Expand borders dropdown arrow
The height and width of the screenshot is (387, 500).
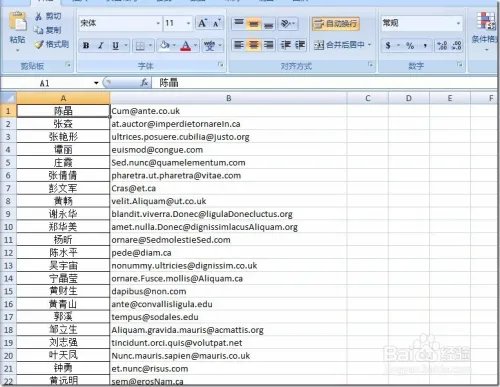point(150,45)
